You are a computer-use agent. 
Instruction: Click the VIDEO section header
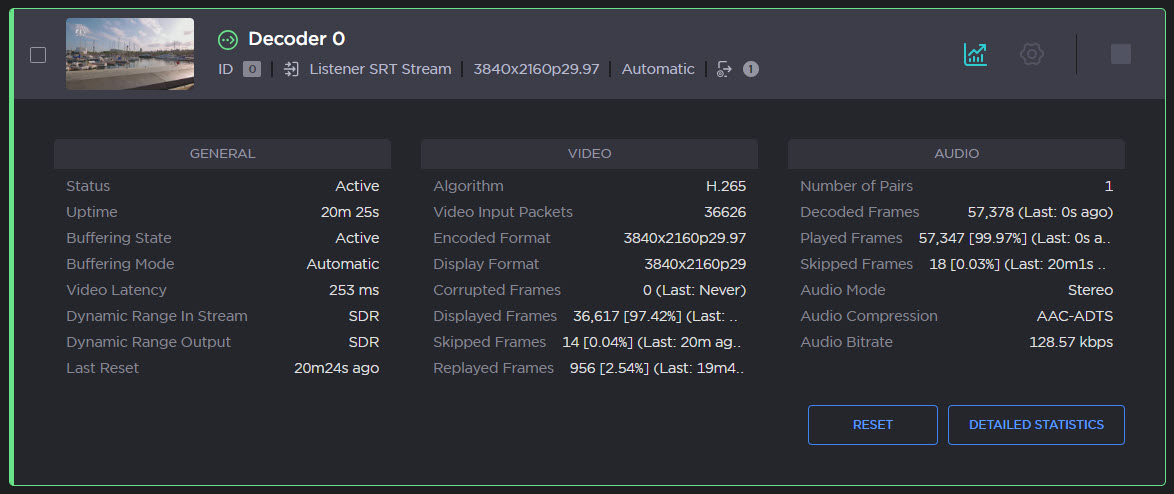(x=589, y=154)
